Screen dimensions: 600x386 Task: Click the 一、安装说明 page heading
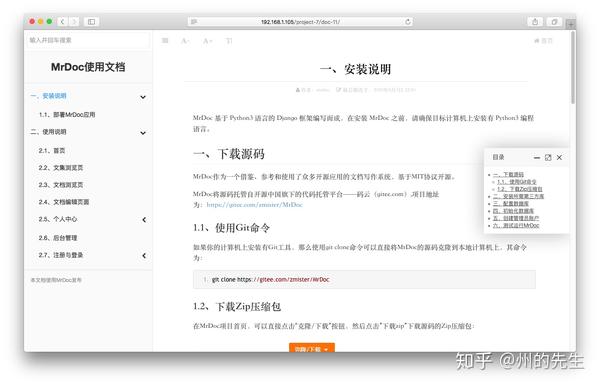[355, 70]
